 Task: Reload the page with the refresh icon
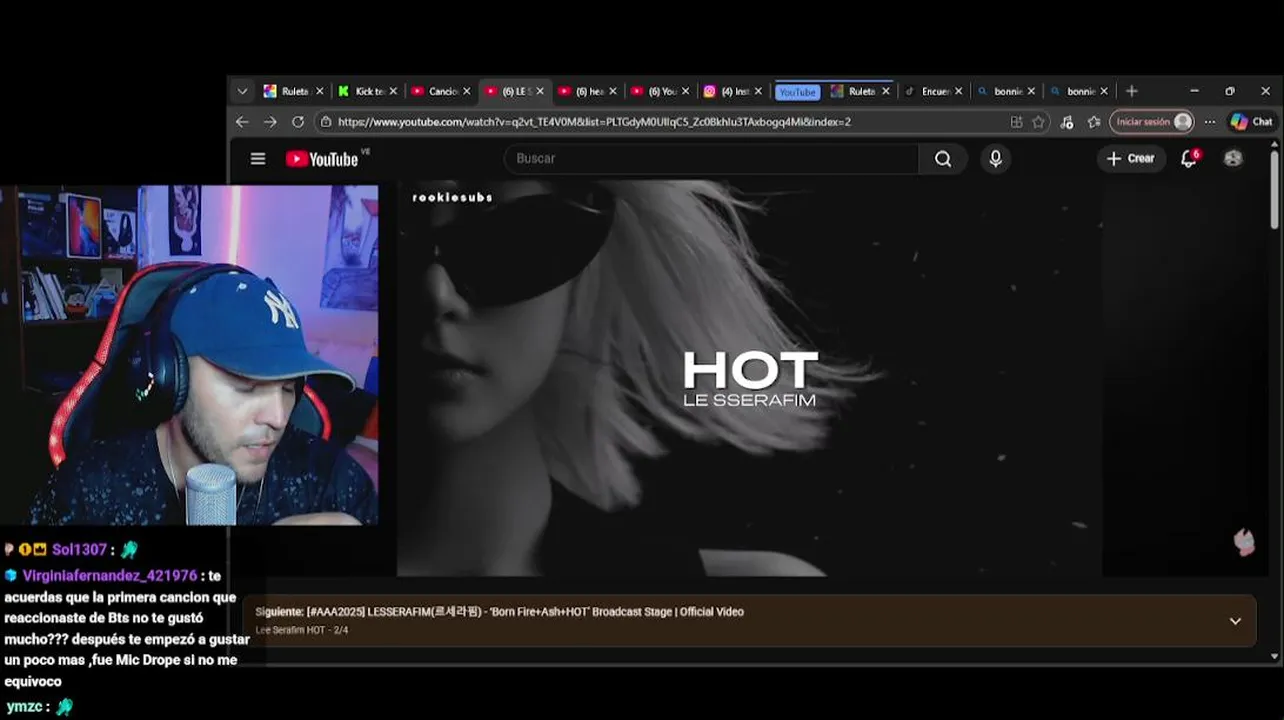(298, 122)
